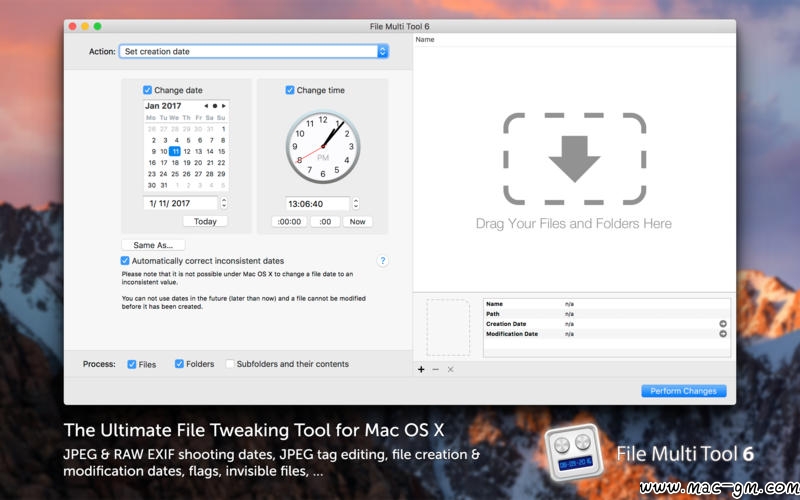Click the file preview thumbnail placeholder
800x500 pixels.
point(448,327)
